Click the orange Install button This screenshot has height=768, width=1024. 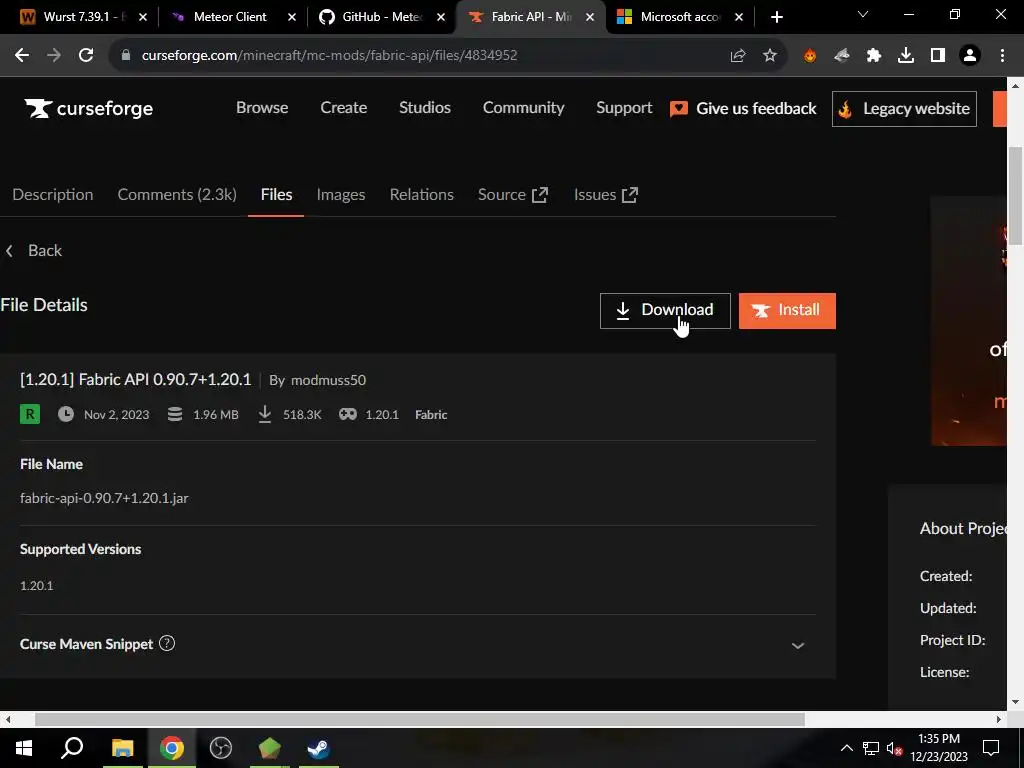pos(788,311)
